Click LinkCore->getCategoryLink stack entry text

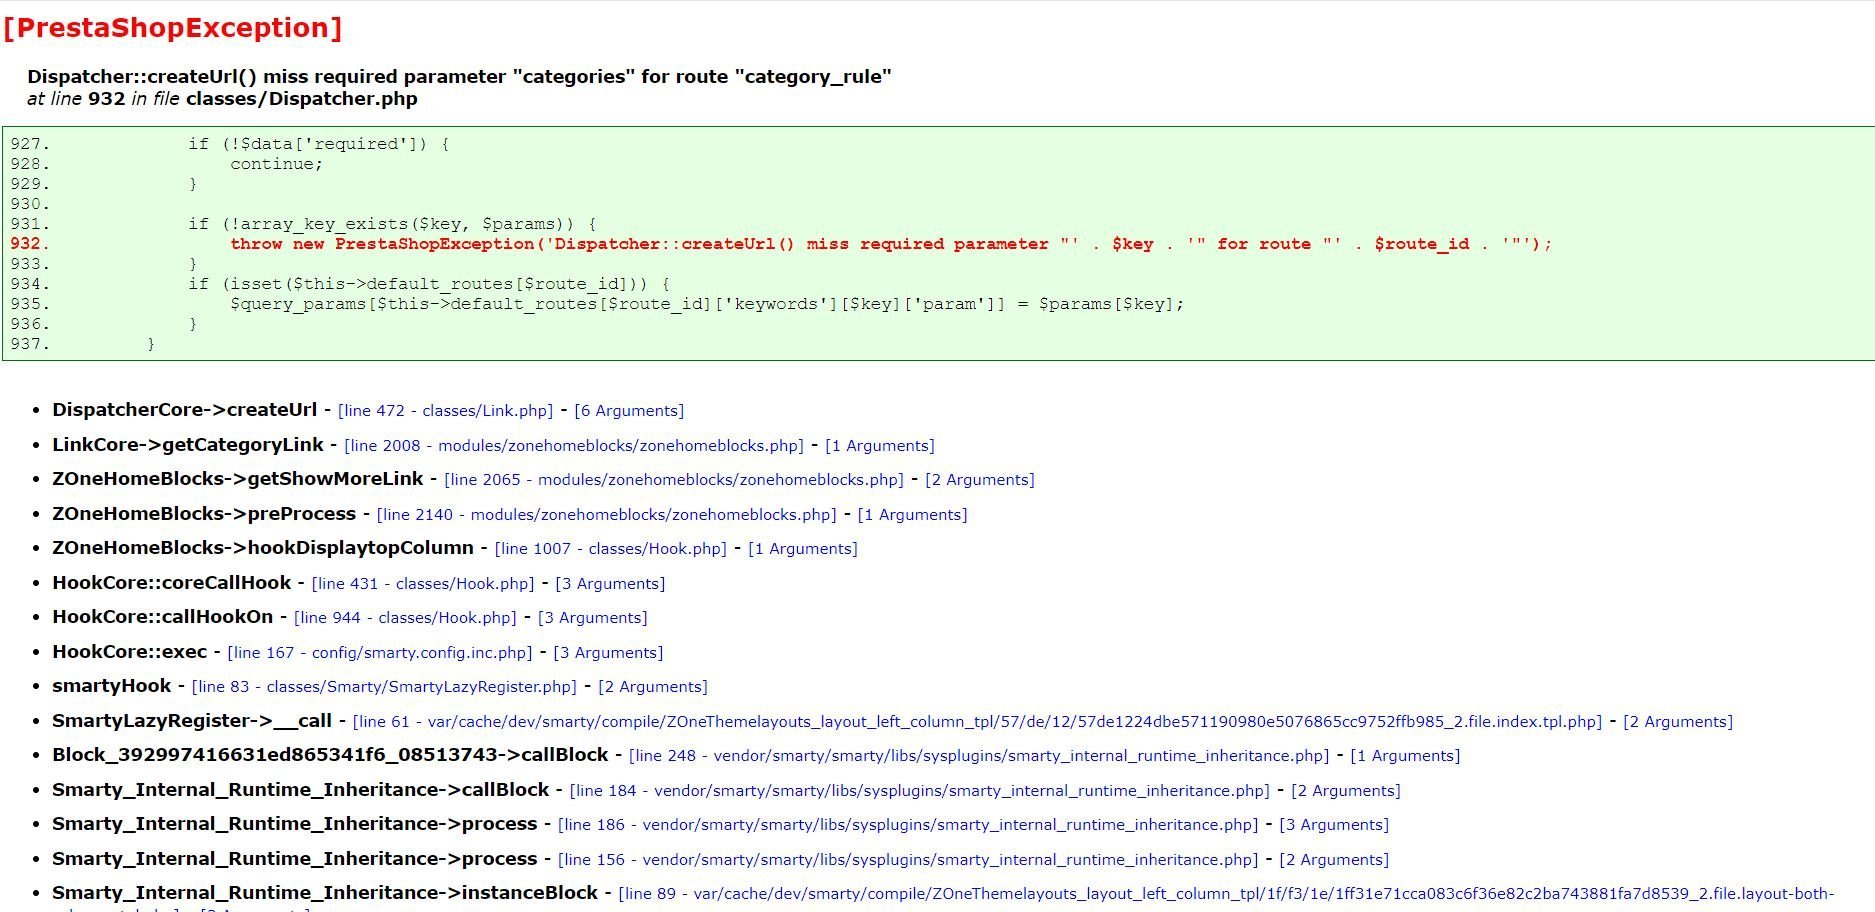click(x=188, y=445)
